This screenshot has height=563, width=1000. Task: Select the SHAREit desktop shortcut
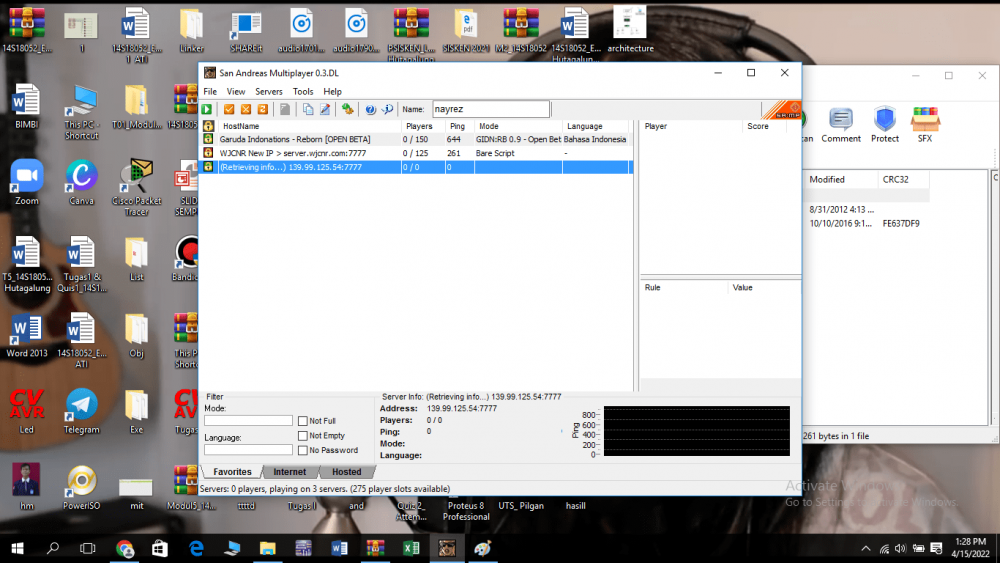coord(246,31)
